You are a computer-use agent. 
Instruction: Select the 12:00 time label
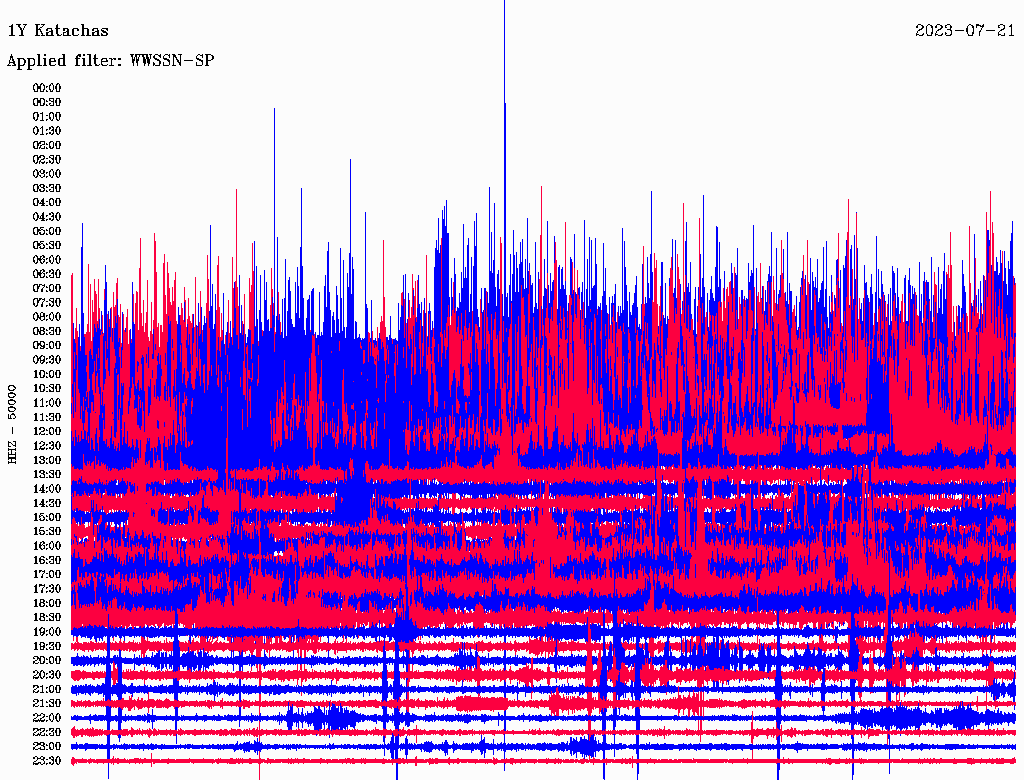point(47,432)
